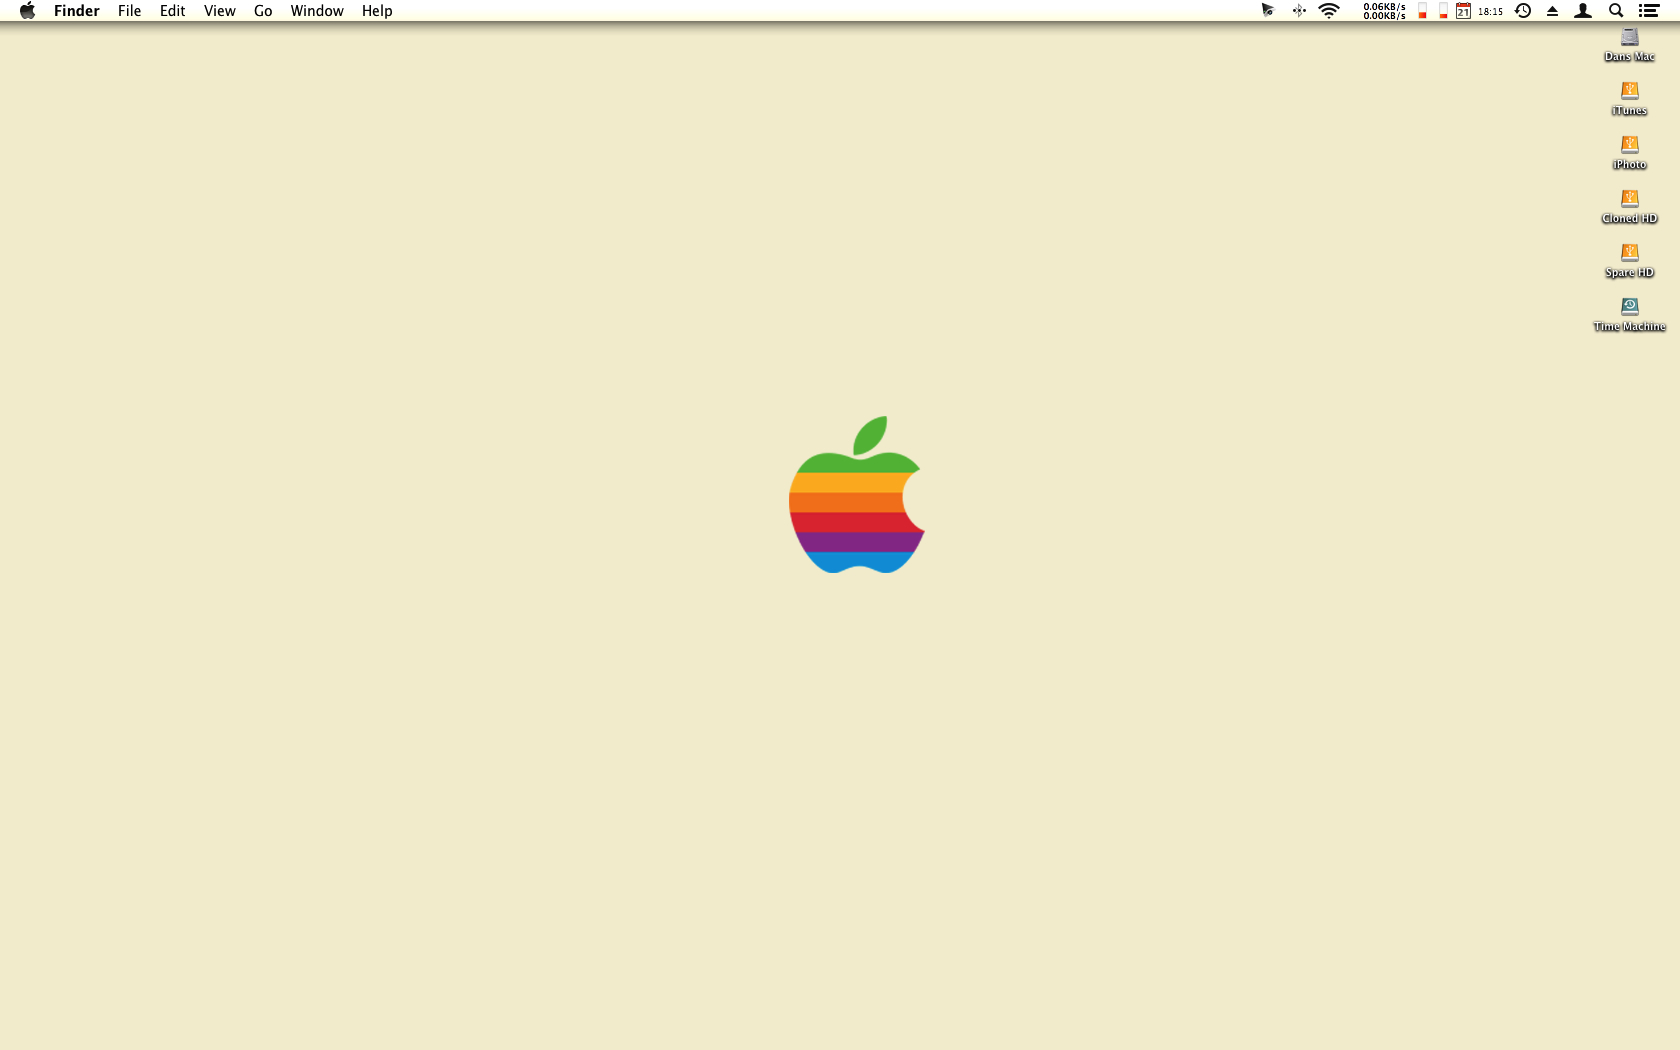Open the Edit menu
The image size is (1680, 1050).
(x=172, y=11)
